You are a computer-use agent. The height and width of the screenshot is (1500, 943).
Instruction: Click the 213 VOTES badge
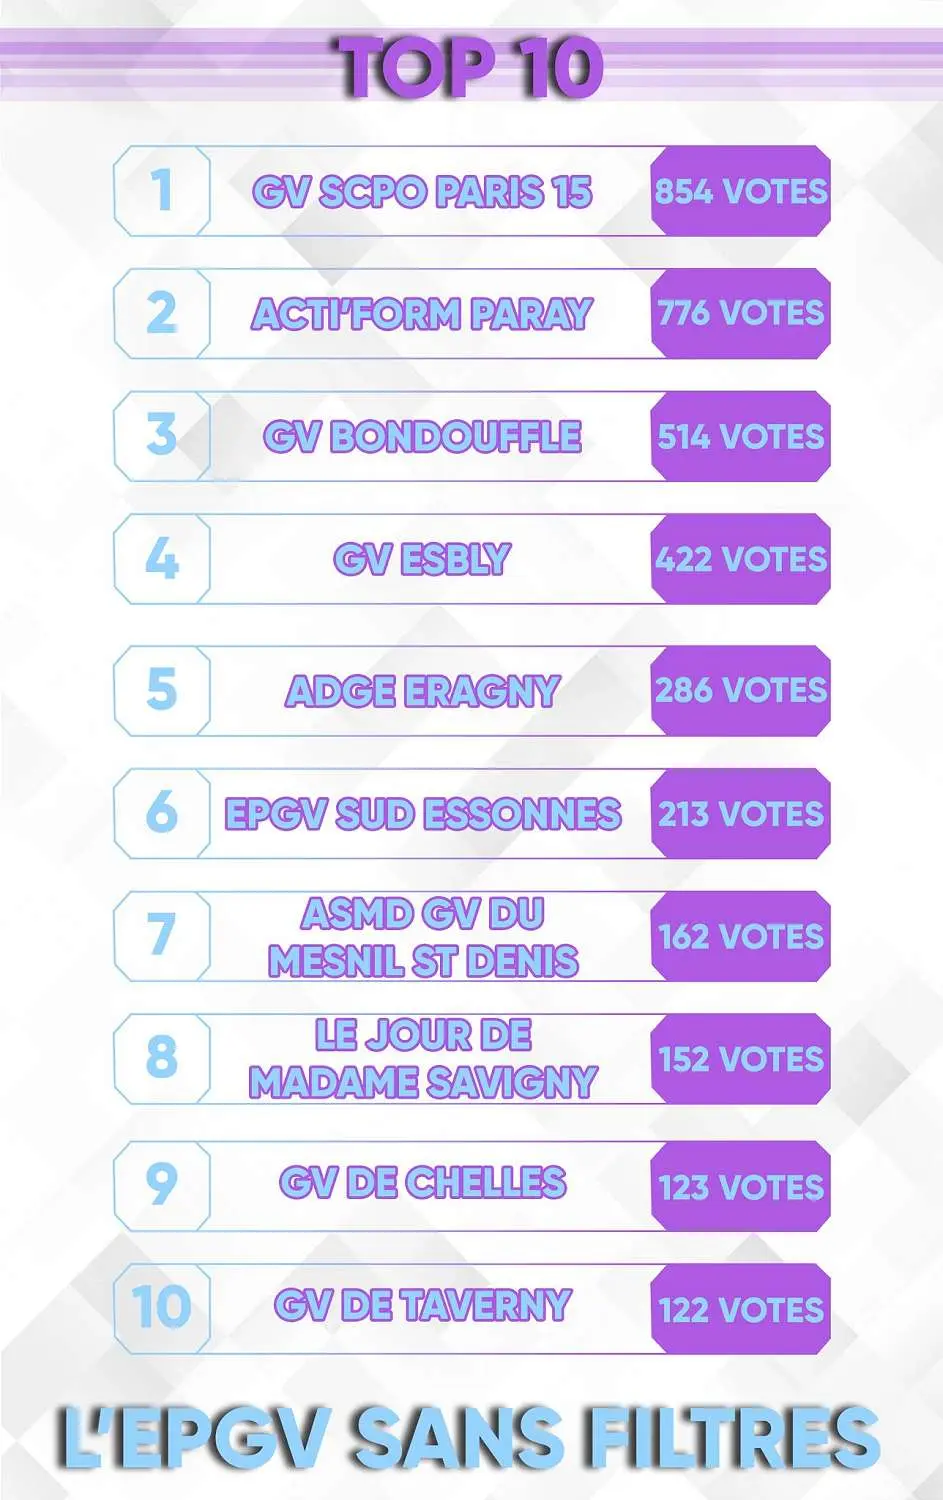pyautogui.click(x=740, y=814)
